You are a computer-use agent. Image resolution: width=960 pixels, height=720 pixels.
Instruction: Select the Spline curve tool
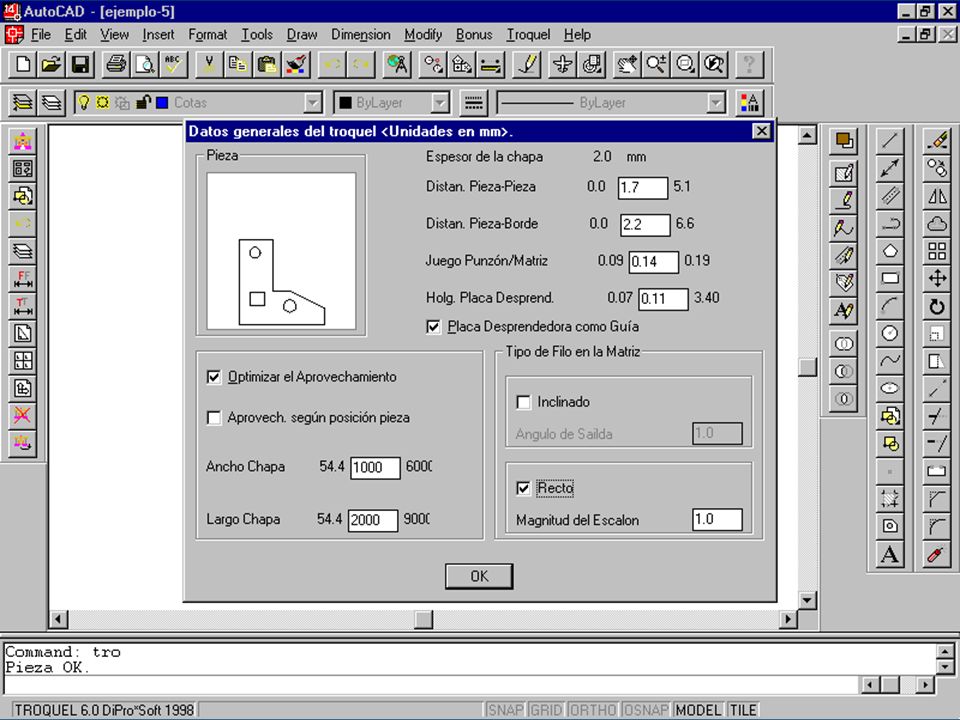890,361
